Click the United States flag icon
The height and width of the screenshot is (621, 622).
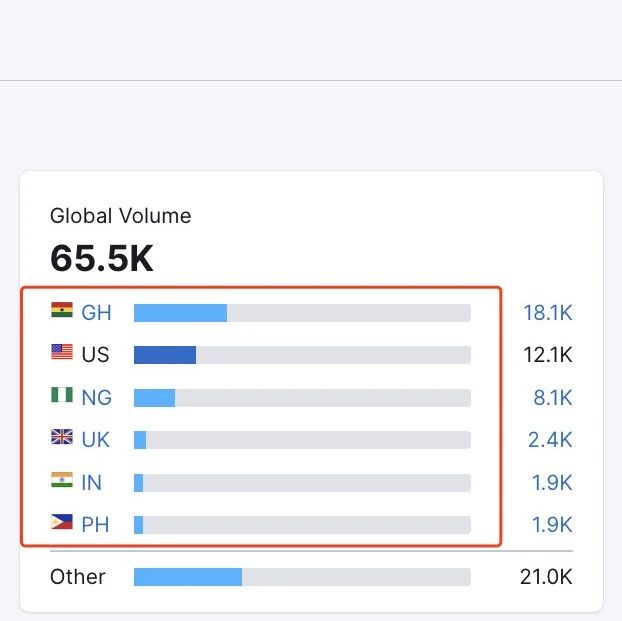click(x=62, y=353)
